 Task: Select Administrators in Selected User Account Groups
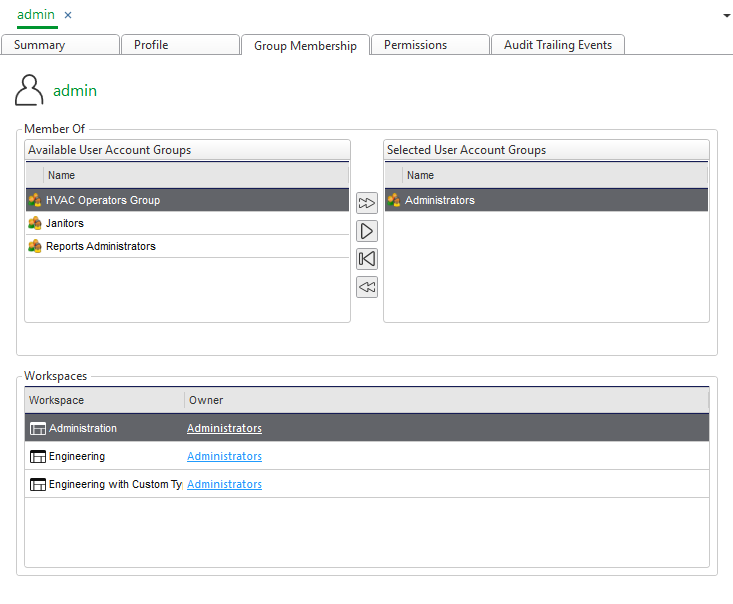546,200
